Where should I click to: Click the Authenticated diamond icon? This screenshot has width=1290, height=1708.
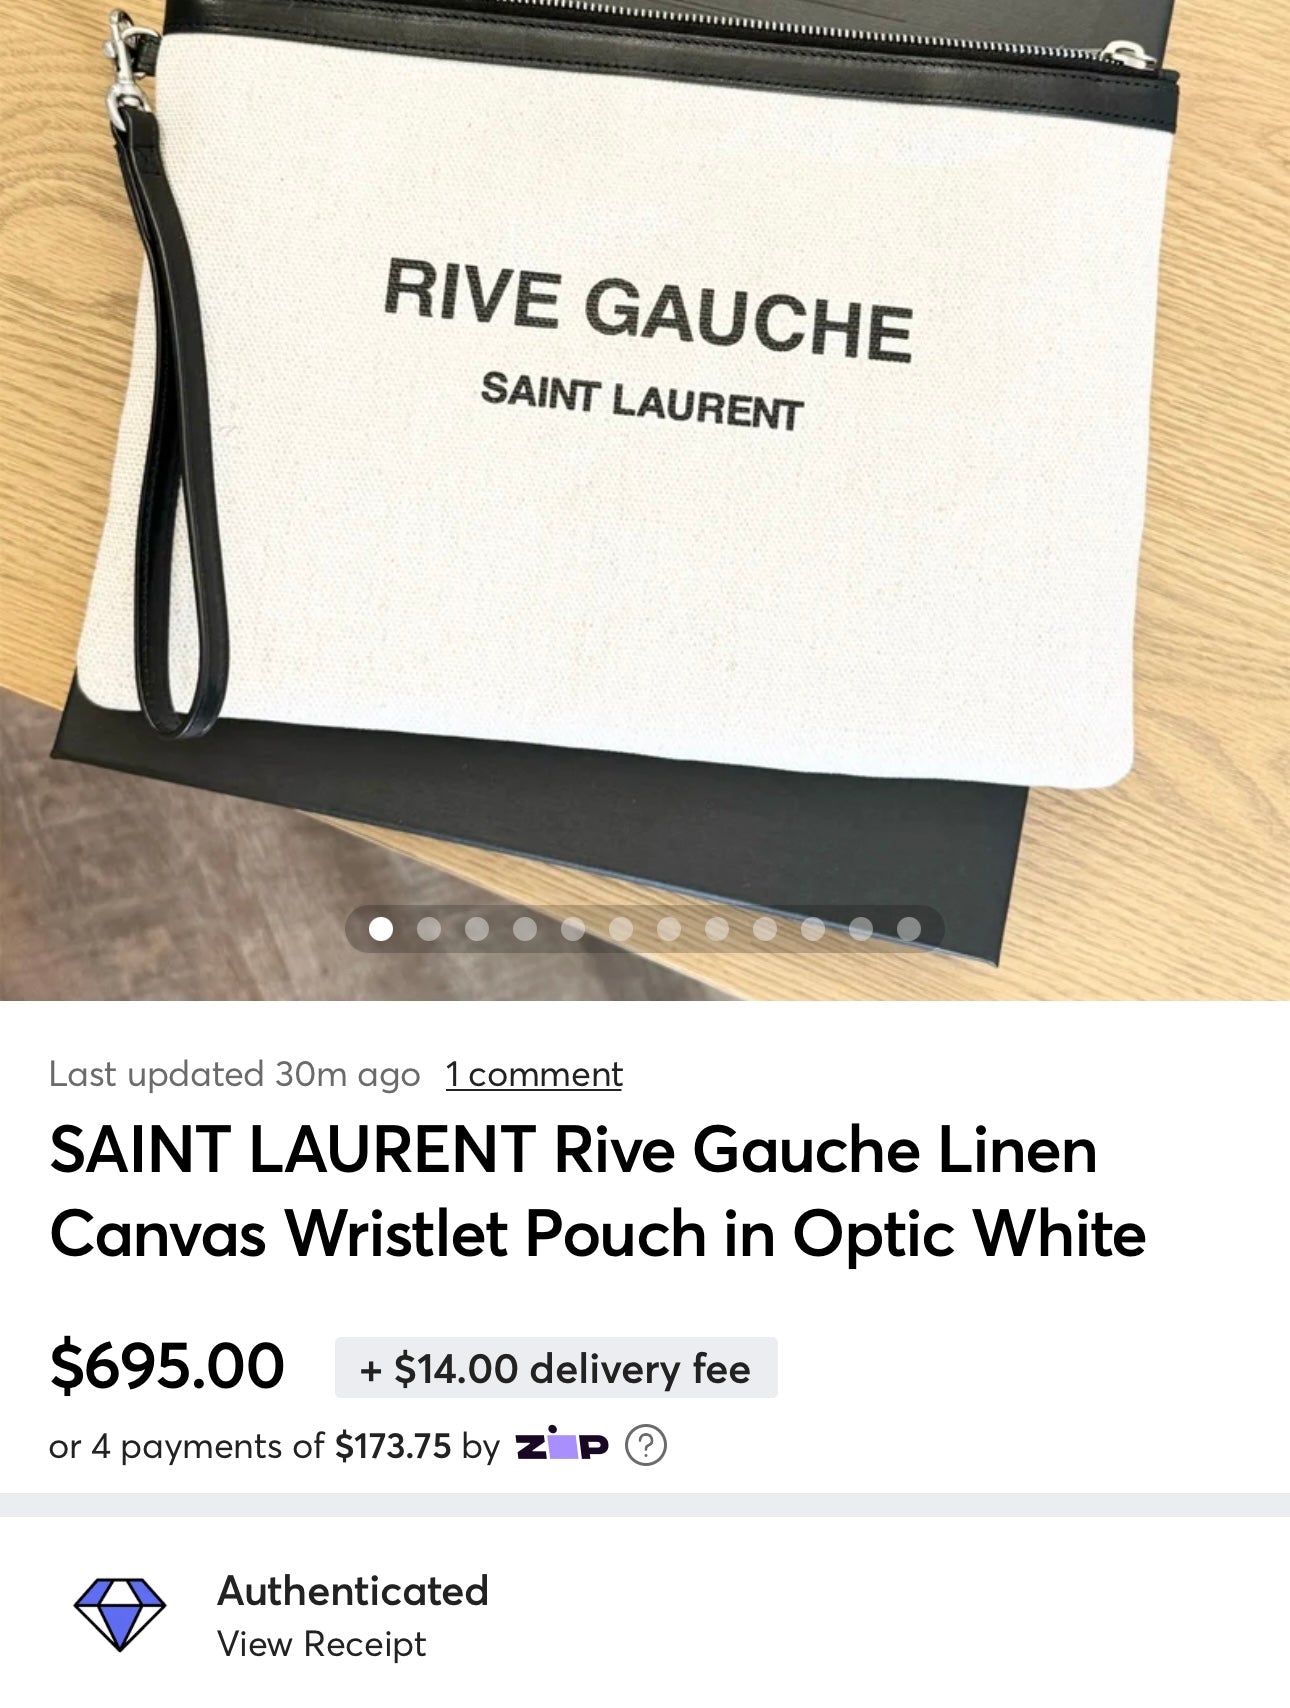tap(120, 1614)
